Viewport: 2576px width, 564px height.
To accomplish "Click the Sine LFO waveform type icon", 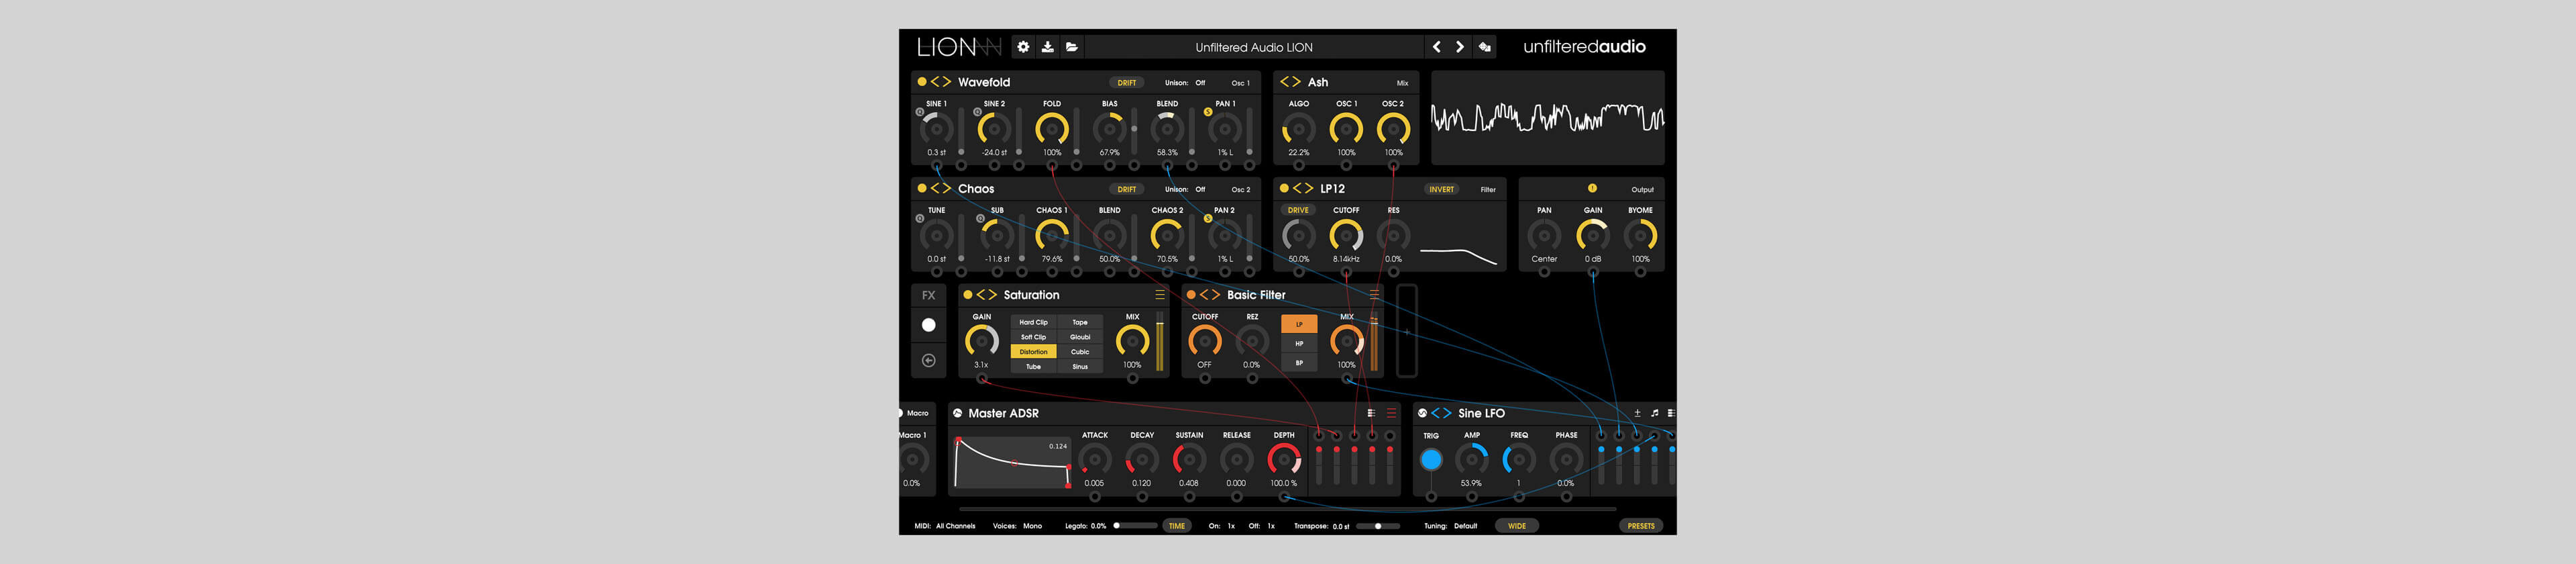I will click(x=1422, y=413).
